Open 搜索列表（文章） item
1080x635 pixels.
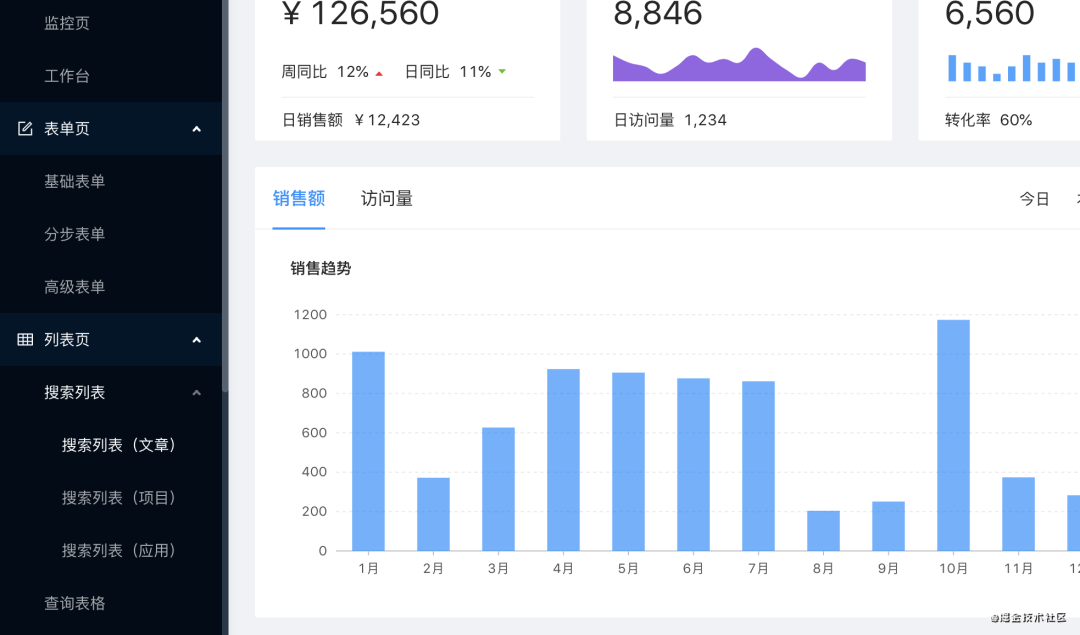point(118,445)
